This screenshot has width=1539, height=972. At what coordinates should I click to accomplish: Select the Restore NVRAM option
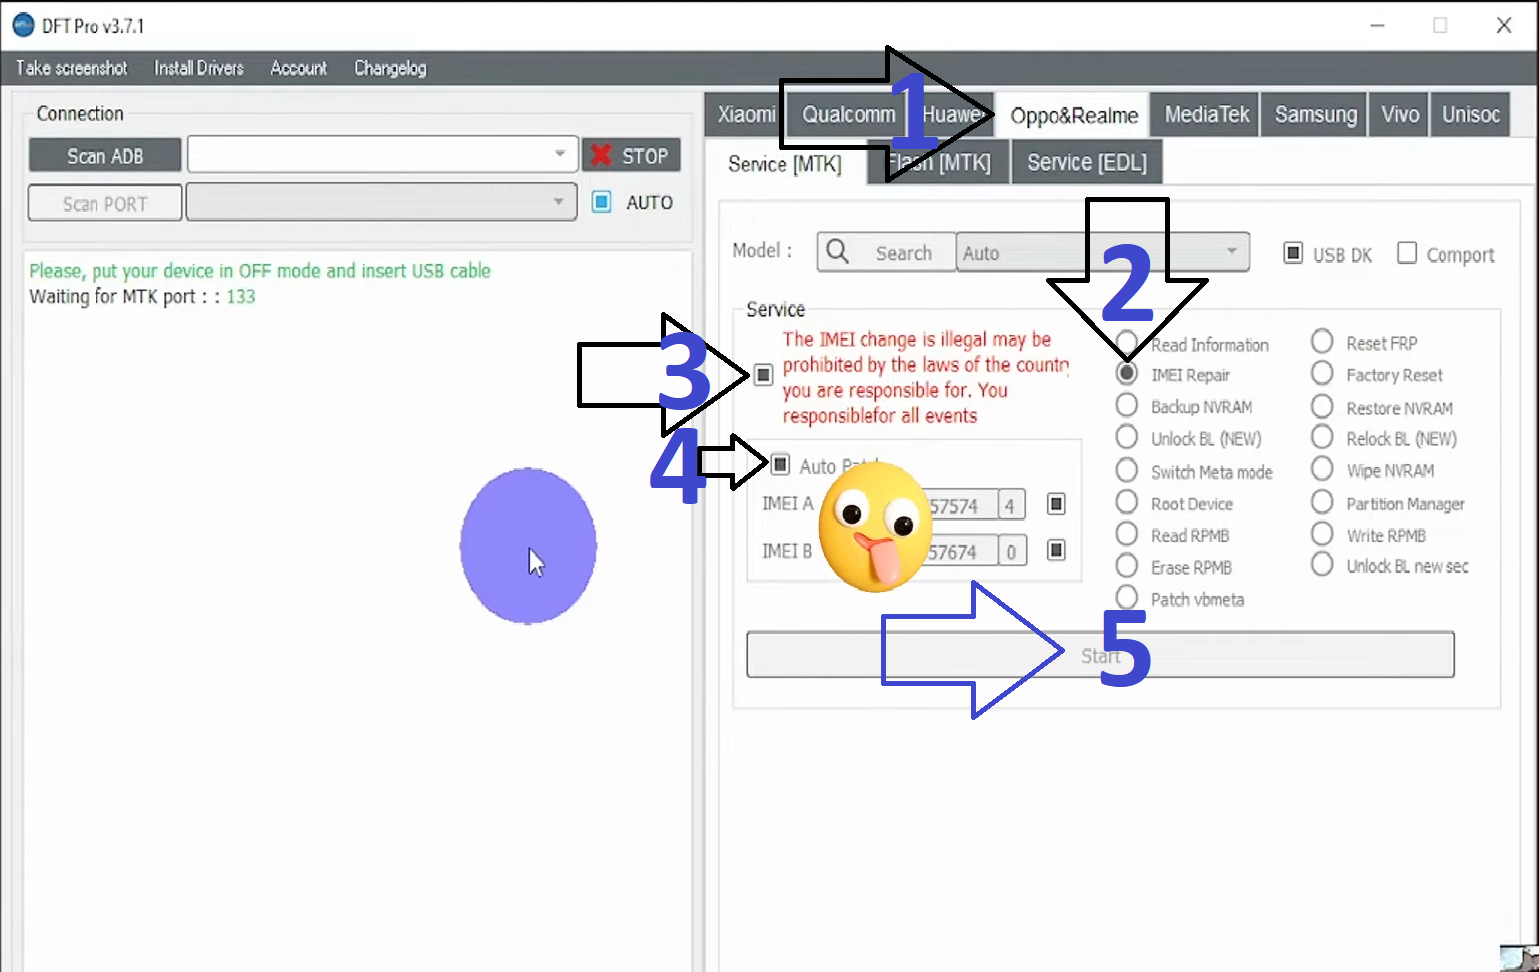point(1322,406)
